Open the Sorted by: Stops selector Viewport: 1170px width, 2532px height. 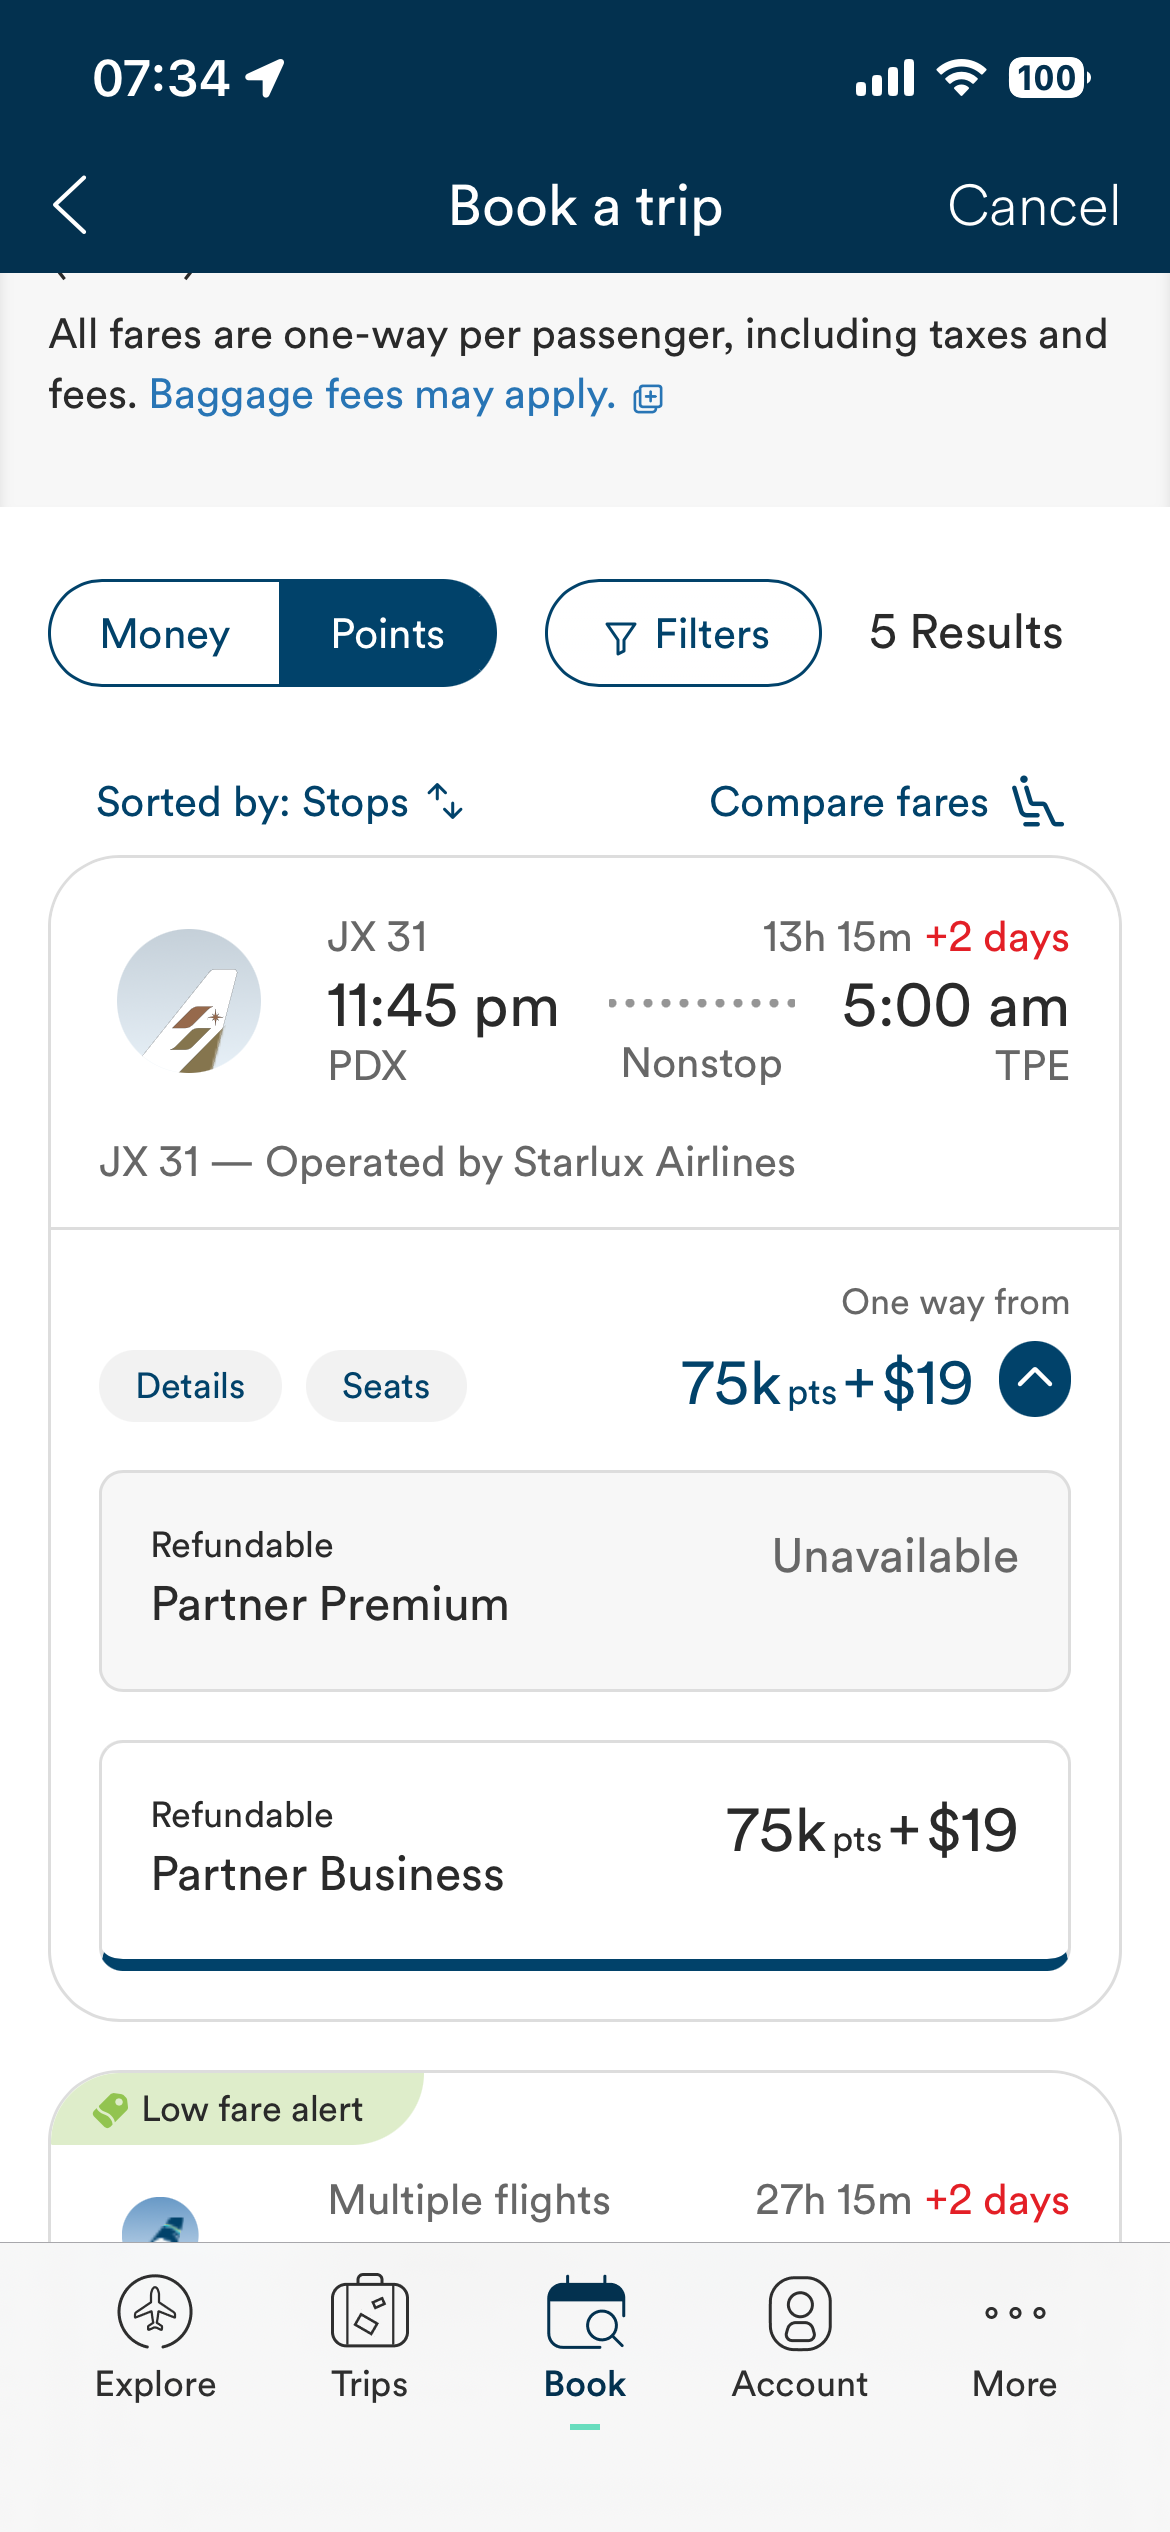click(253, 802)
